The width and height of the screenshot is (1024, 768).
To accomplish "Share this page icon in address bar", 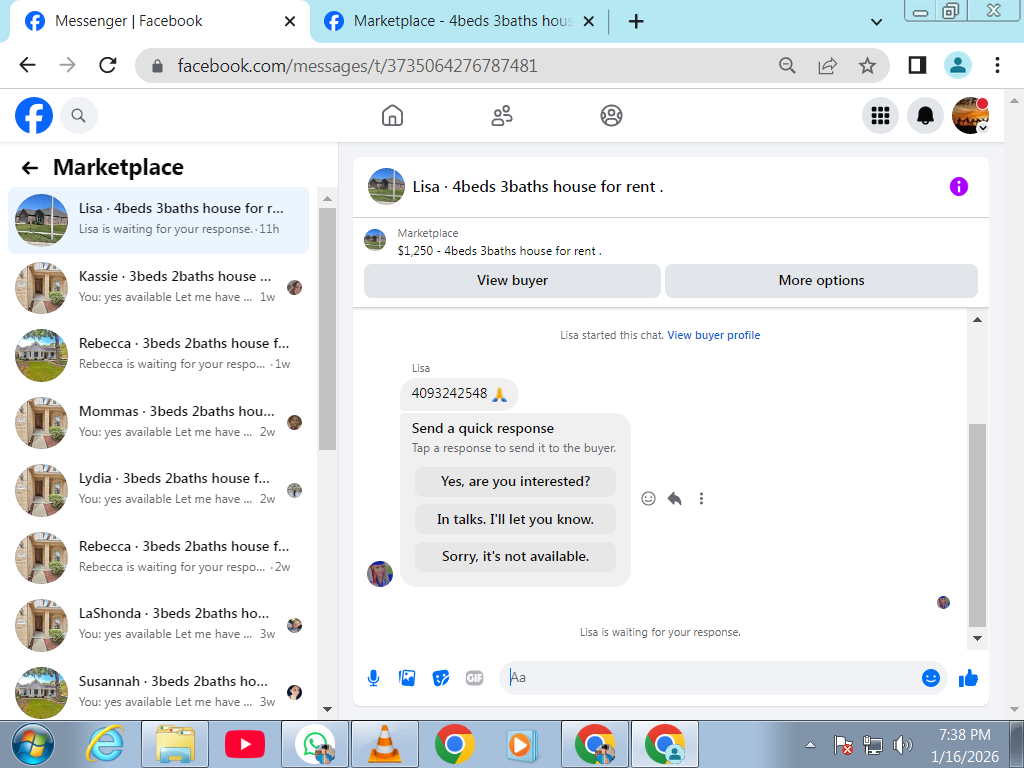I will 827,65.
